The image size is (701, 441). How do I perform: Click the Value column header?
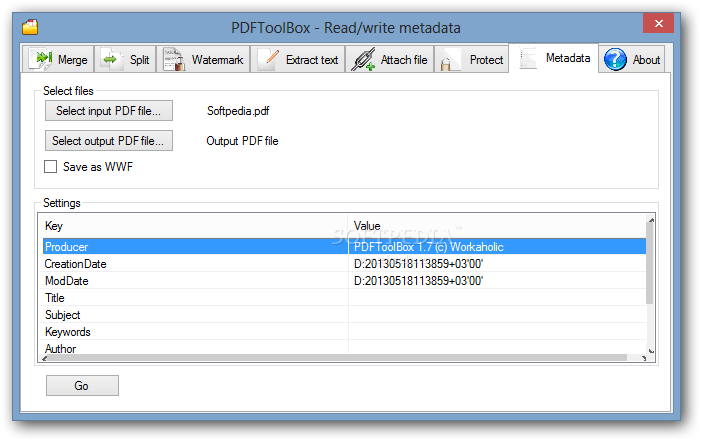click(497, 225)
